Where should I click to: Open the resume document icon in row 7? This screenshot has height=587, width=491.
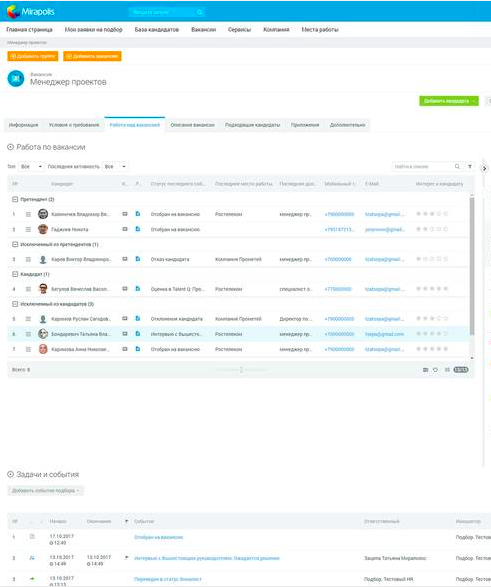(x=138, y=349)
